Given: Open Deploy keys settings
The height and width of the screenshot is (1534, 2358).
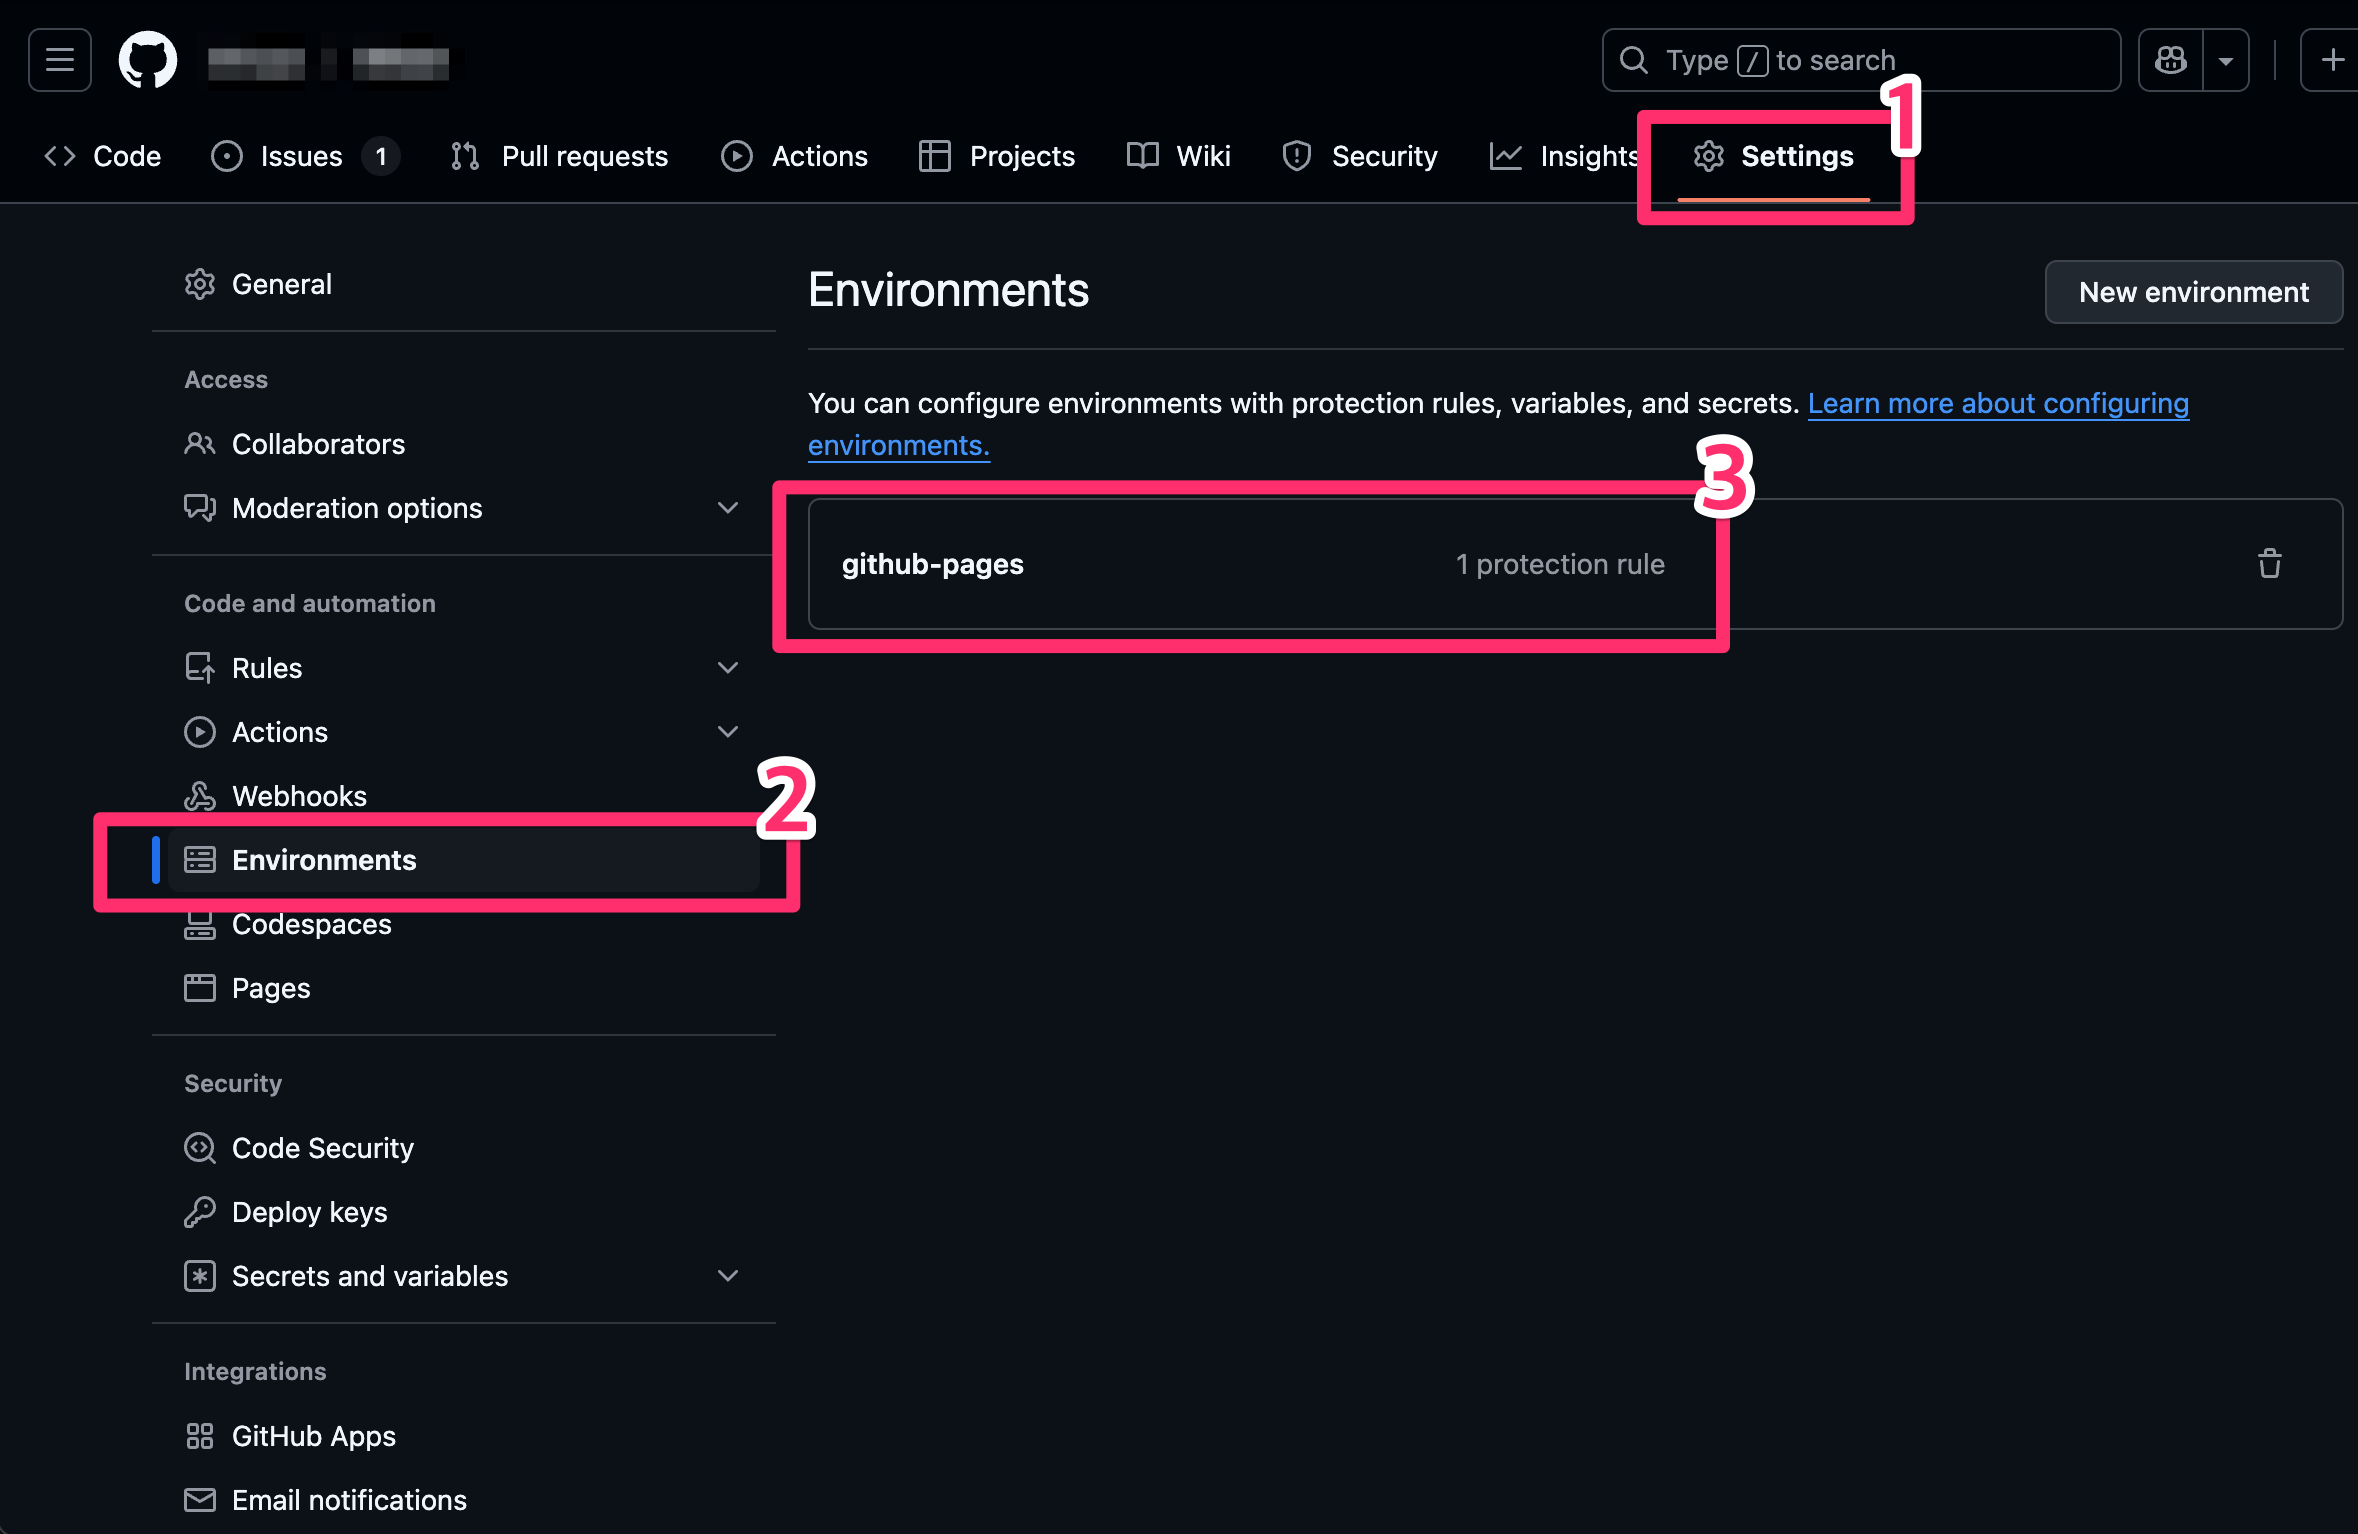Looking at the screenshot, I should 309,1212.
